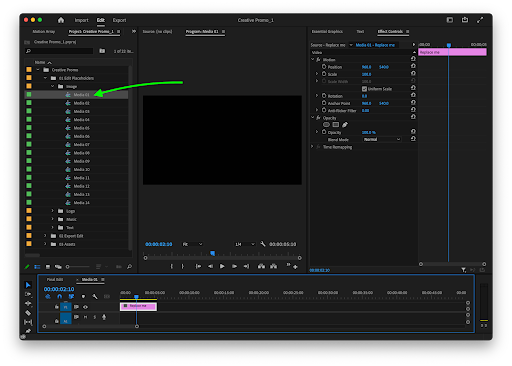Collapse the Motion effect properties
The width and height of the screenshot is (512, 366).
click(x=312, y=59)
